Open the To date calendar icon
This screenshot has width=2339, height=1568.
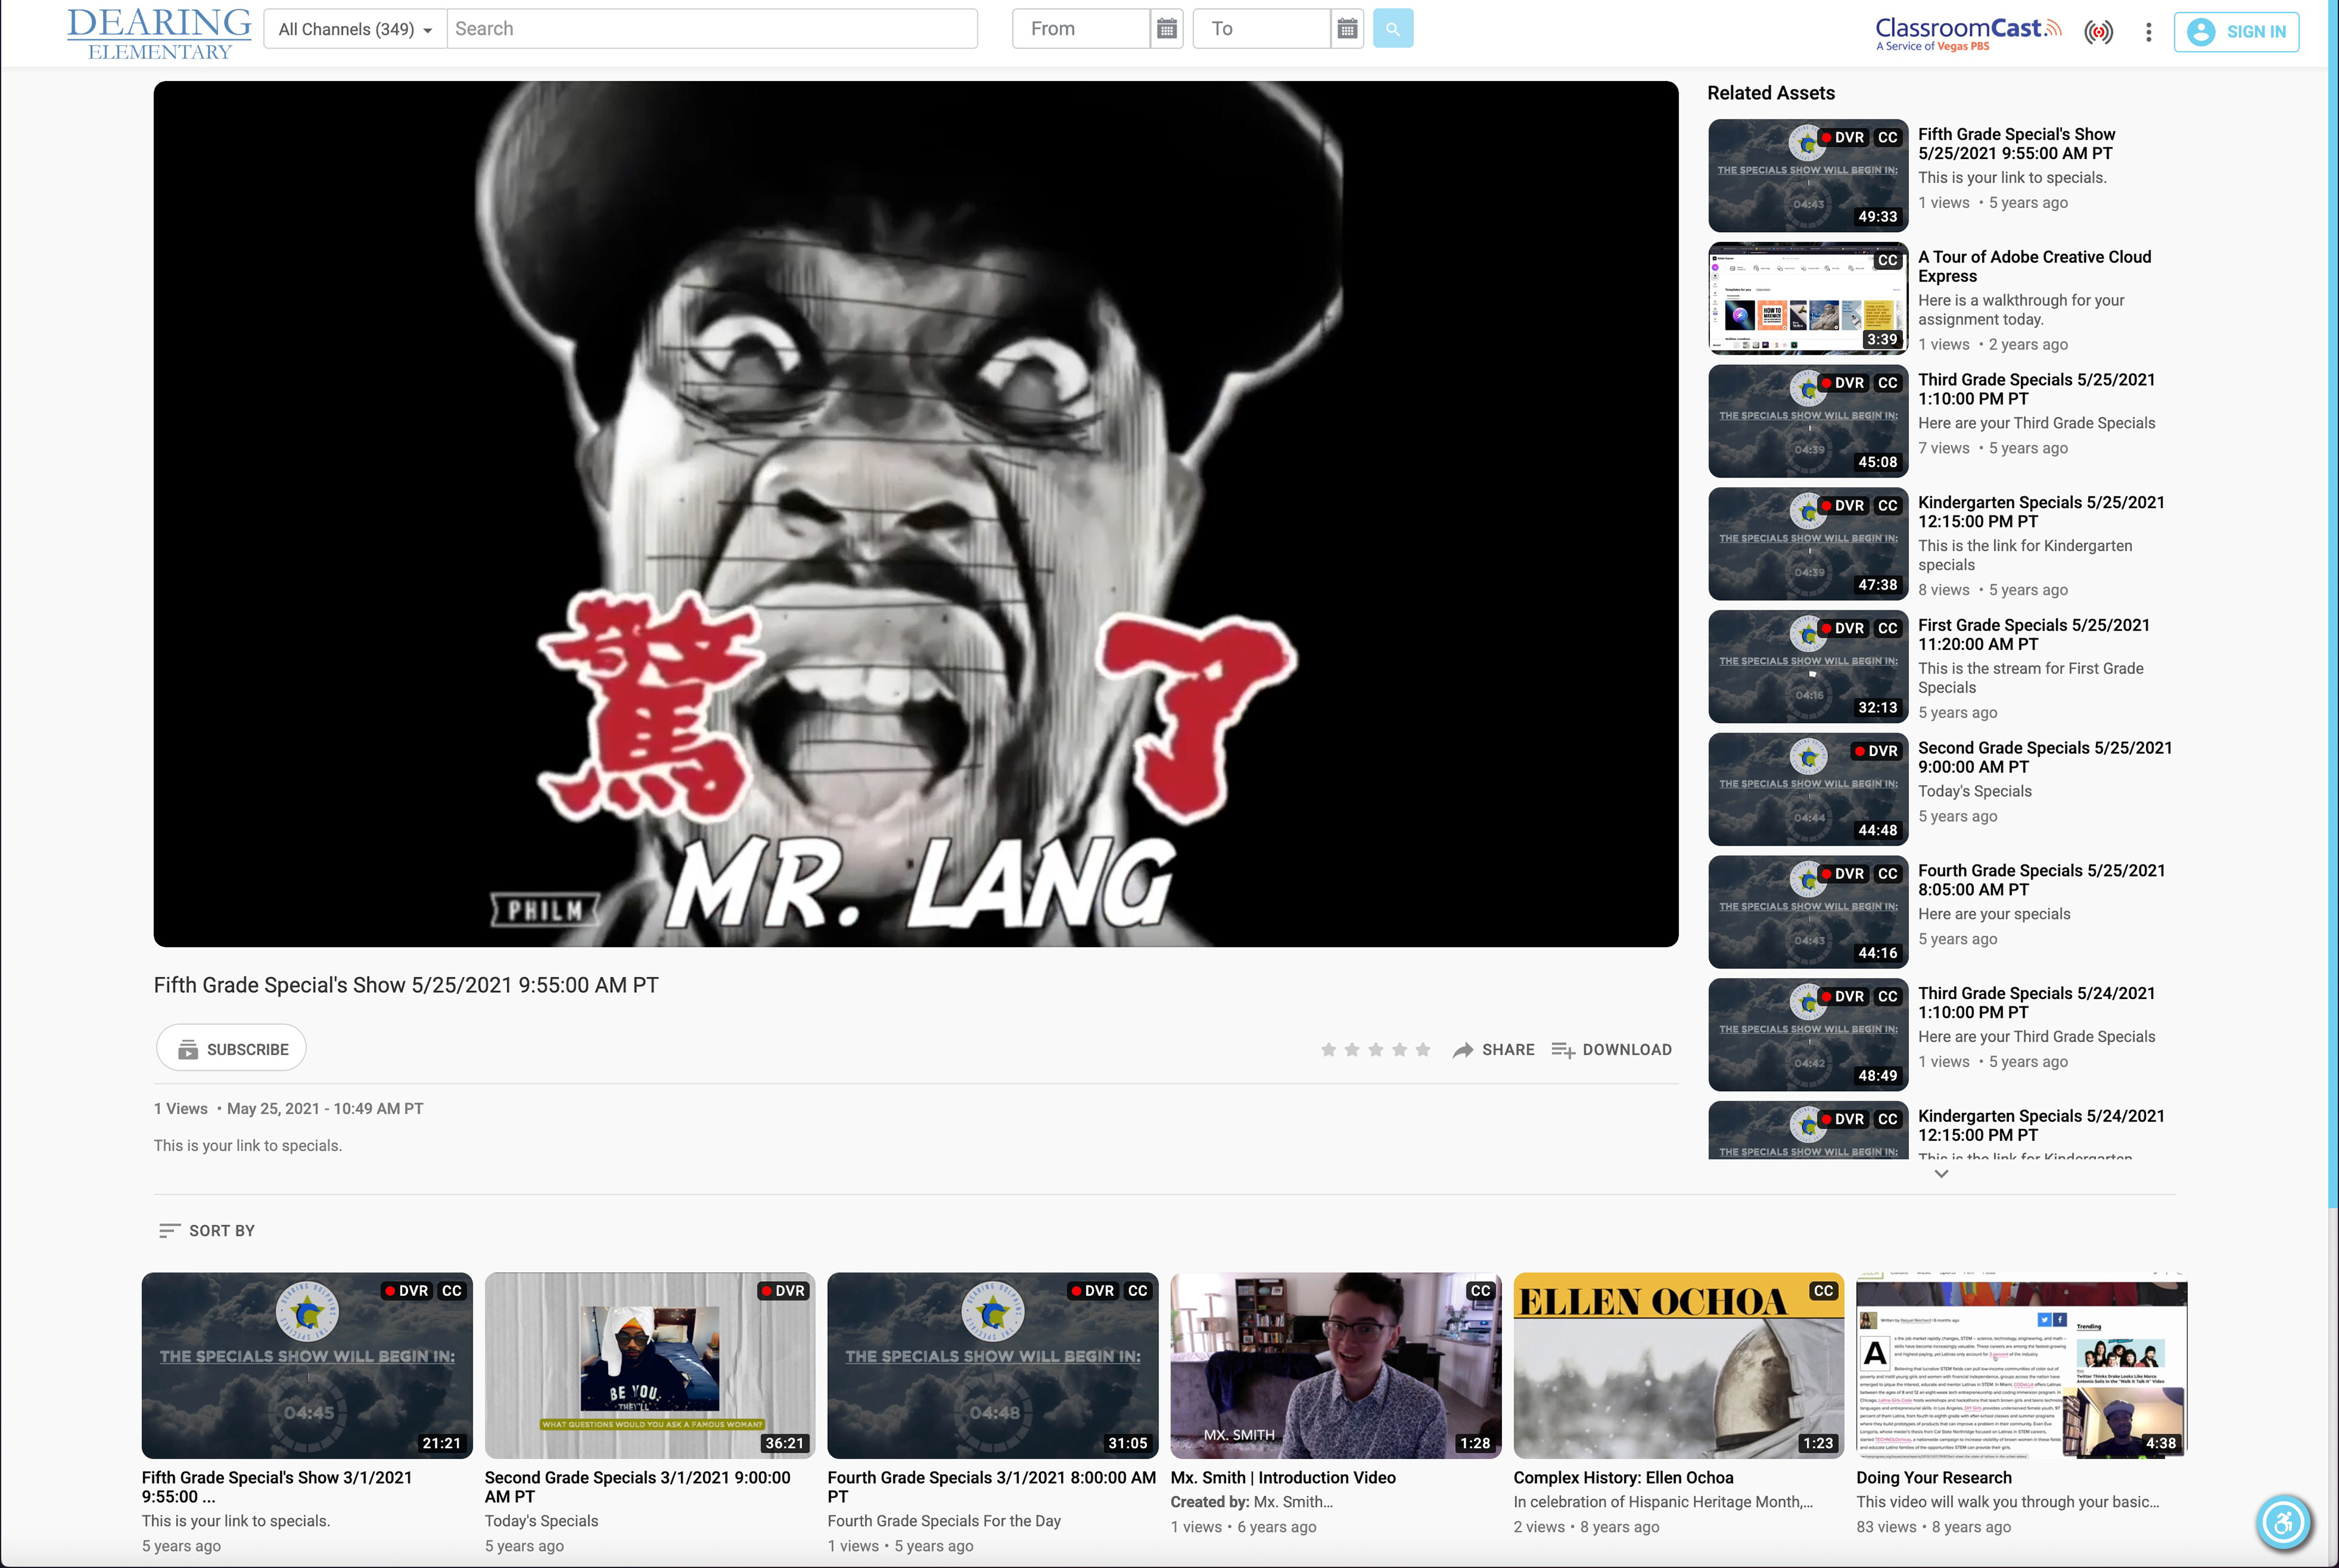point(1347,29)
